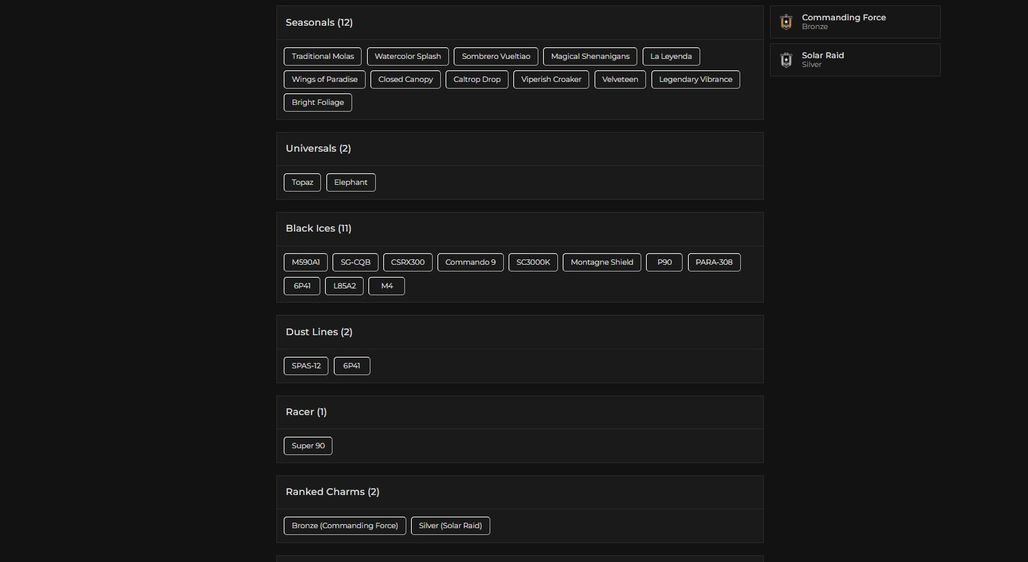Screen dimensions: 1028x562
Task: Click the Super 90 Racer tag
Action: point(308,446)
